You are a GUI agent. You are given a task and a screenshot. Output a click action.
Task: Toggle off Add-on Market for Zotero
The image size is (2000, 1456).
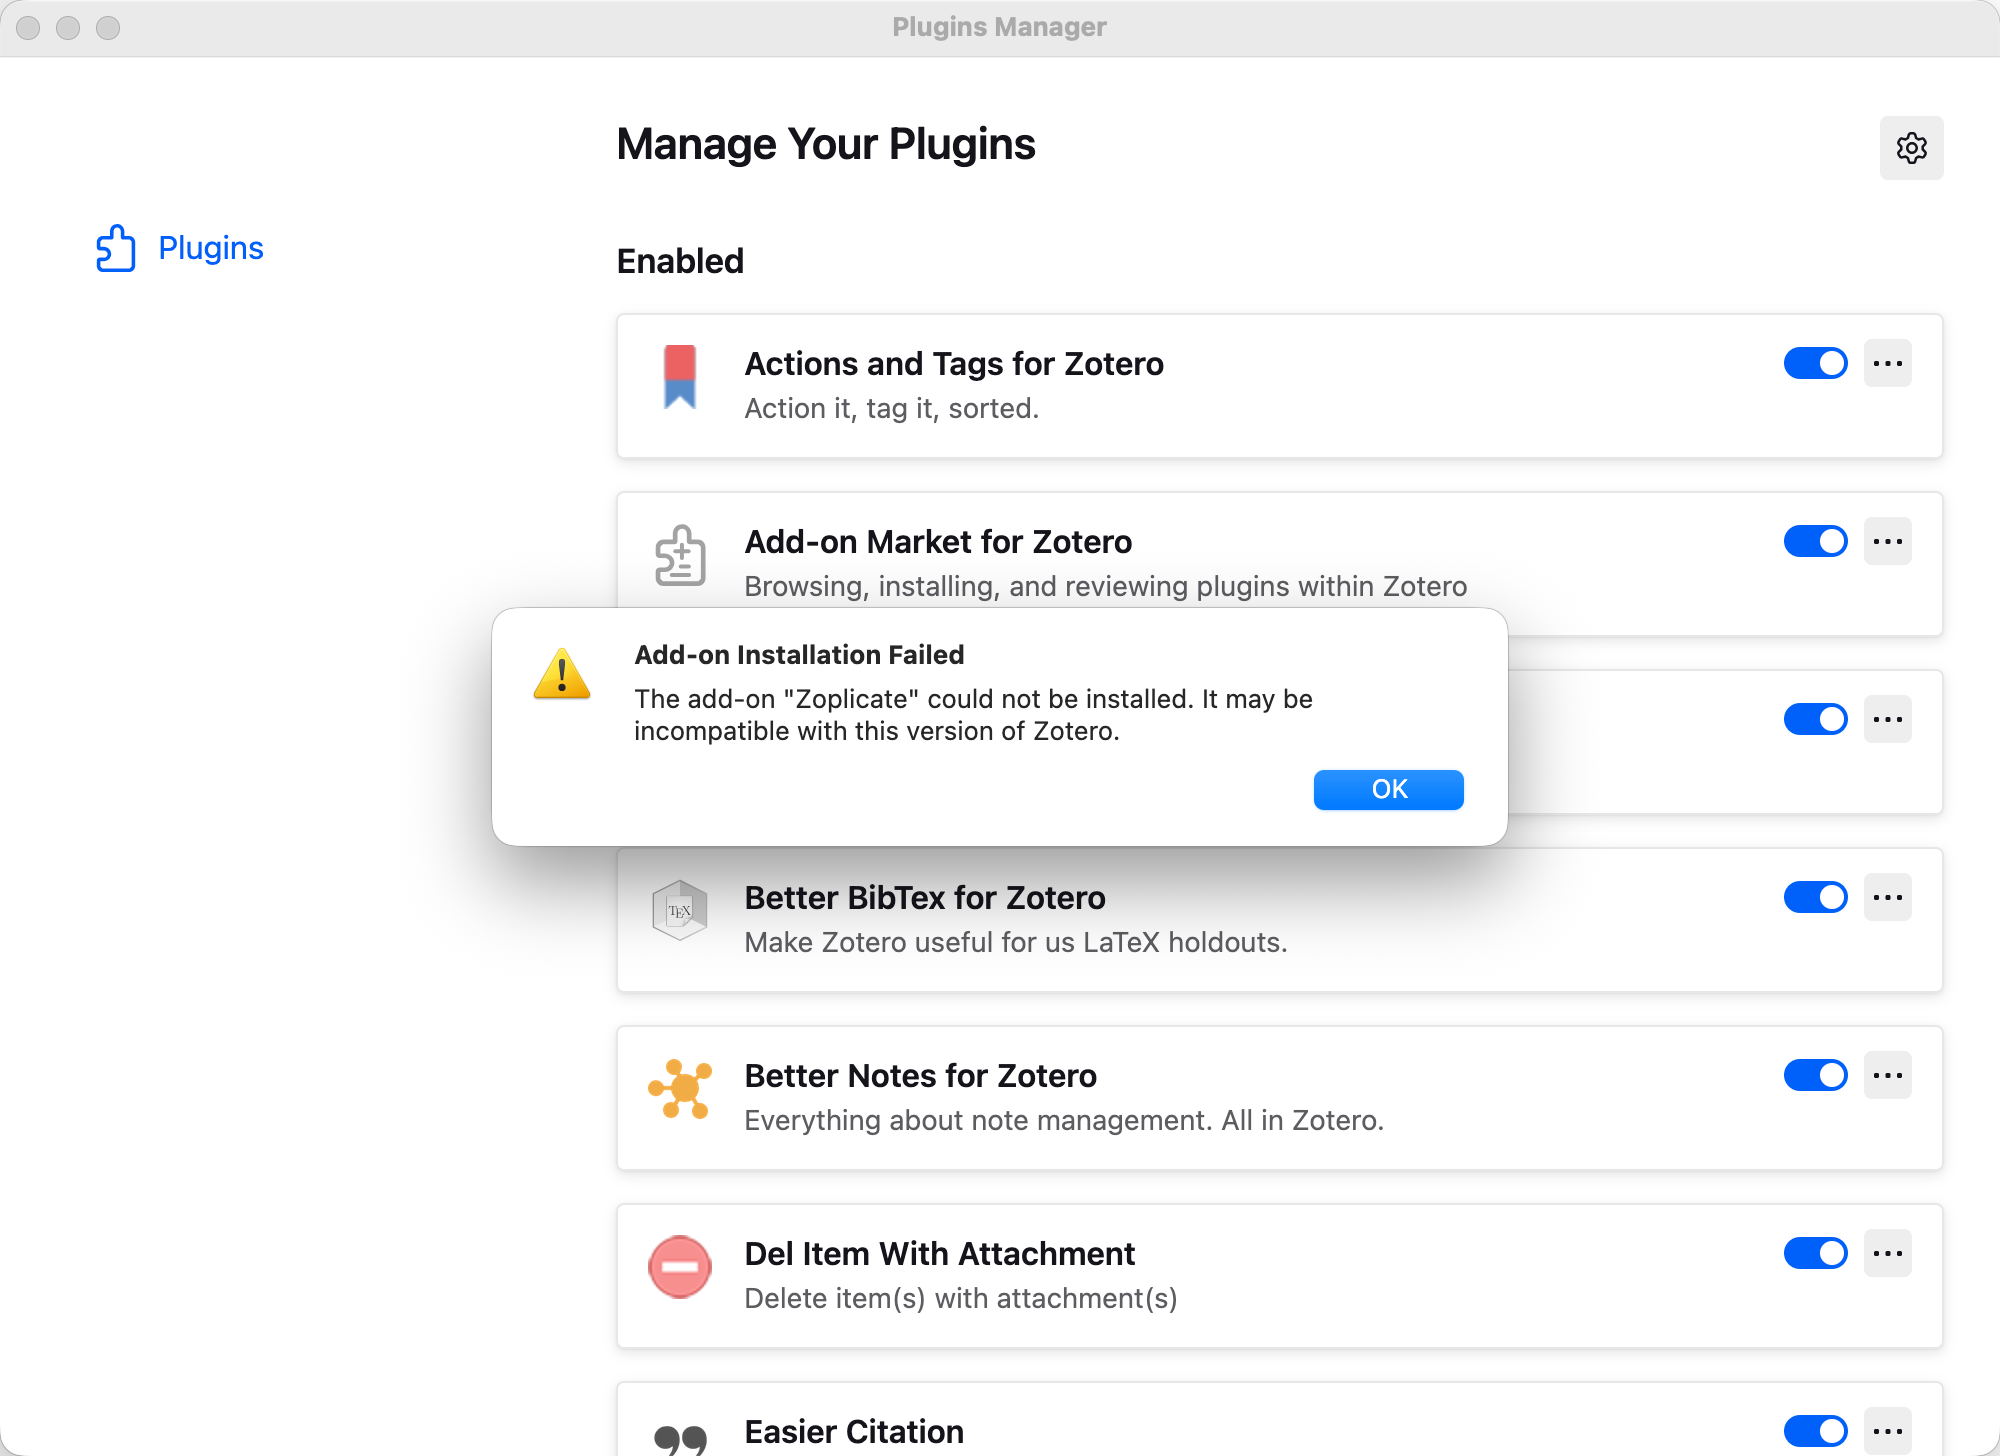click(1815, 542)
